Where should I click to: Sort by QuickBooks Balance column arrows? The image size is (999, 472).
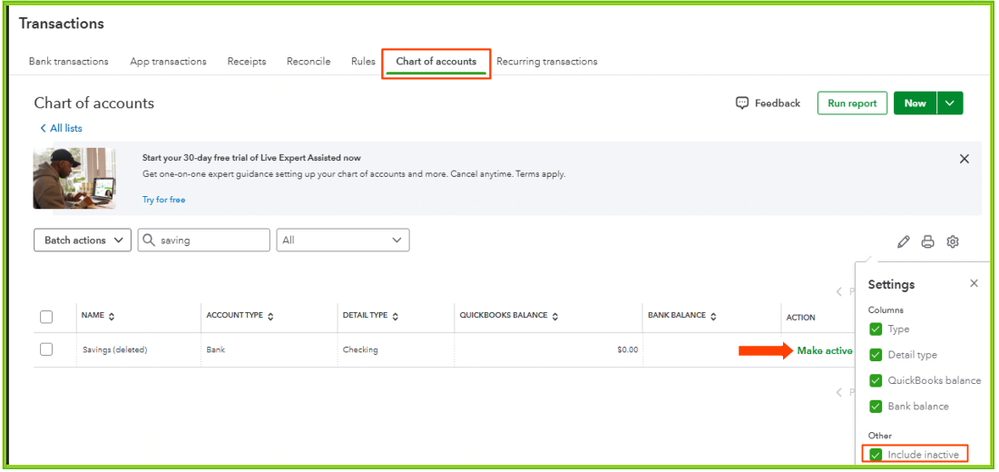pyautogui.click(x=555, y=317)
